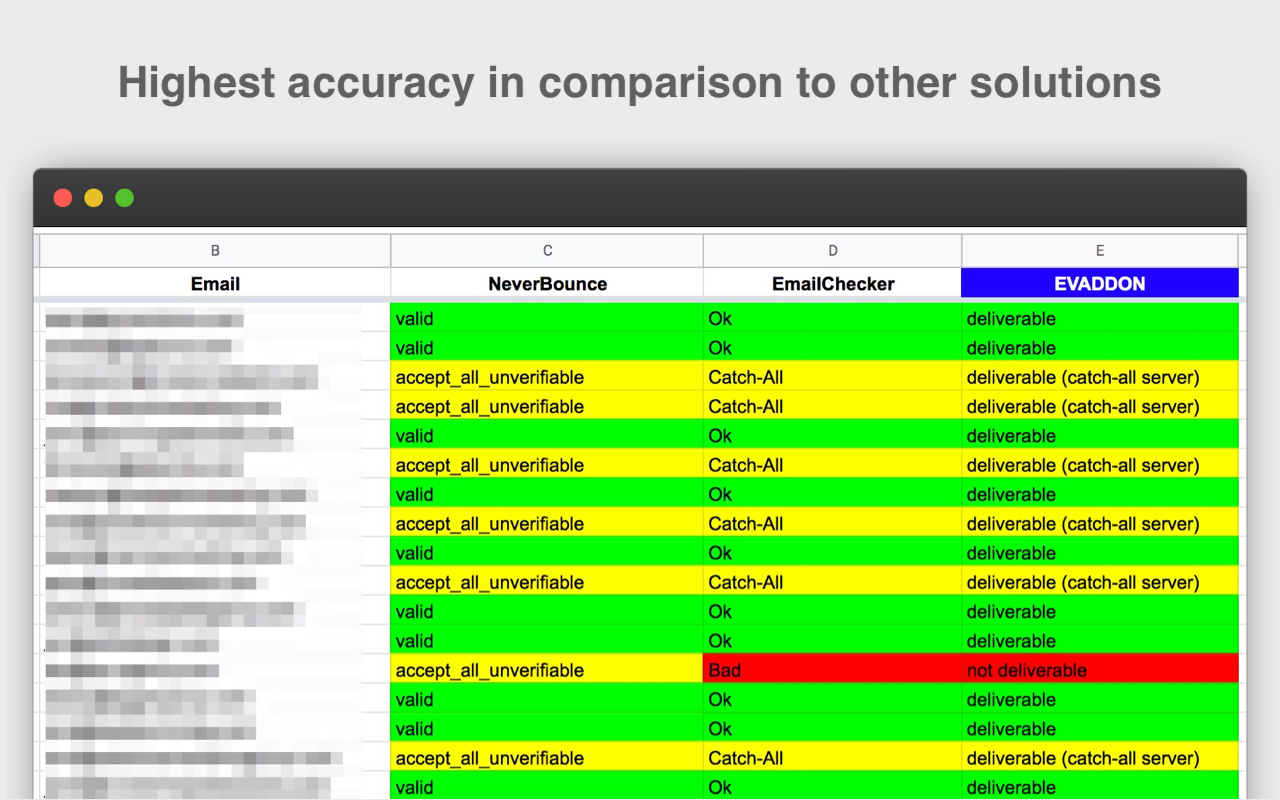Viewport: 1280px width, 800px height.
Task: Select topmost 'Catch-All' cell under EmailChecker
Action: [x=832, y=376]
